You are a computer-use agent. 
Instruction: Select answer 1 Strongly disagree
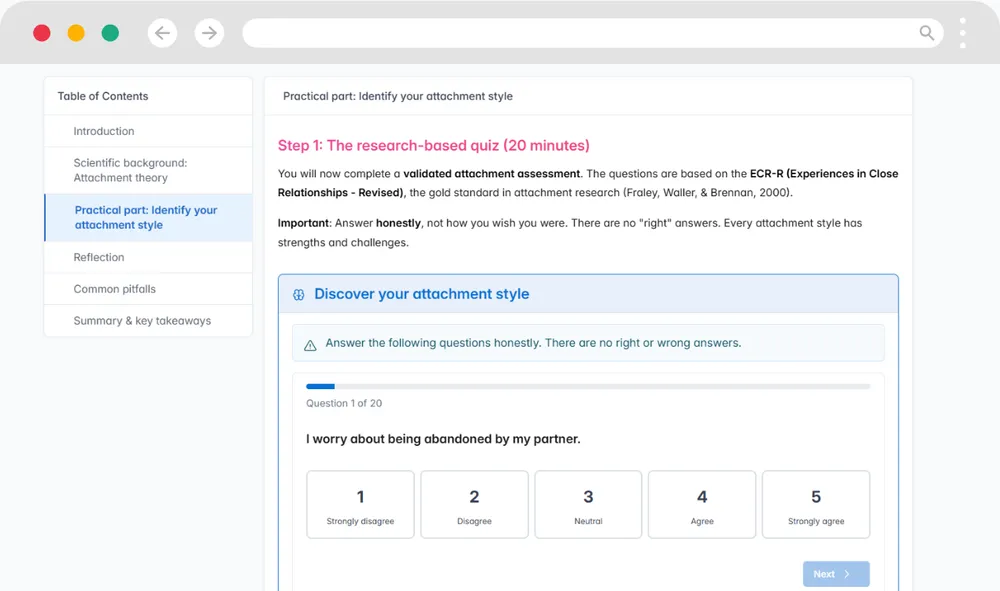(360, 505)
